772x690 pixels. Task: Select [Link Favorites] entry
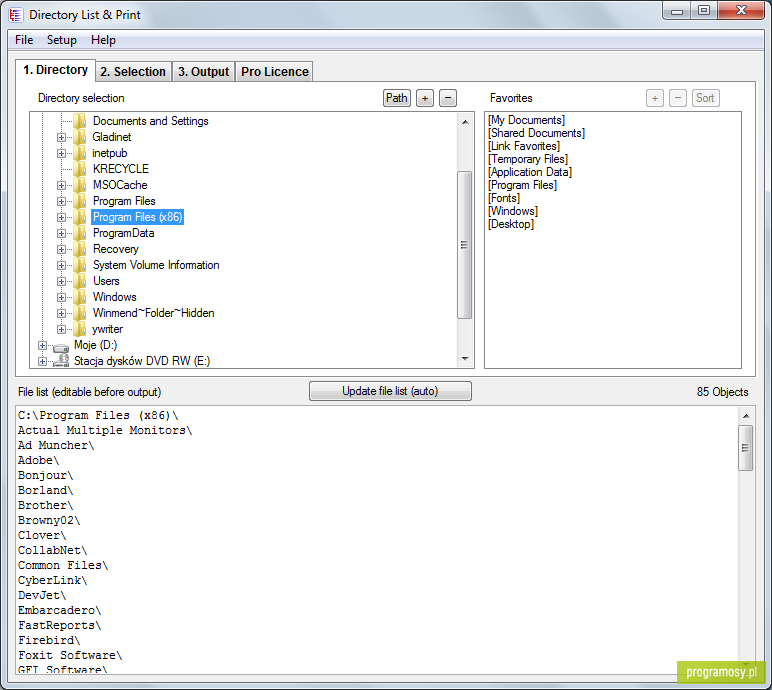[524, 146]
